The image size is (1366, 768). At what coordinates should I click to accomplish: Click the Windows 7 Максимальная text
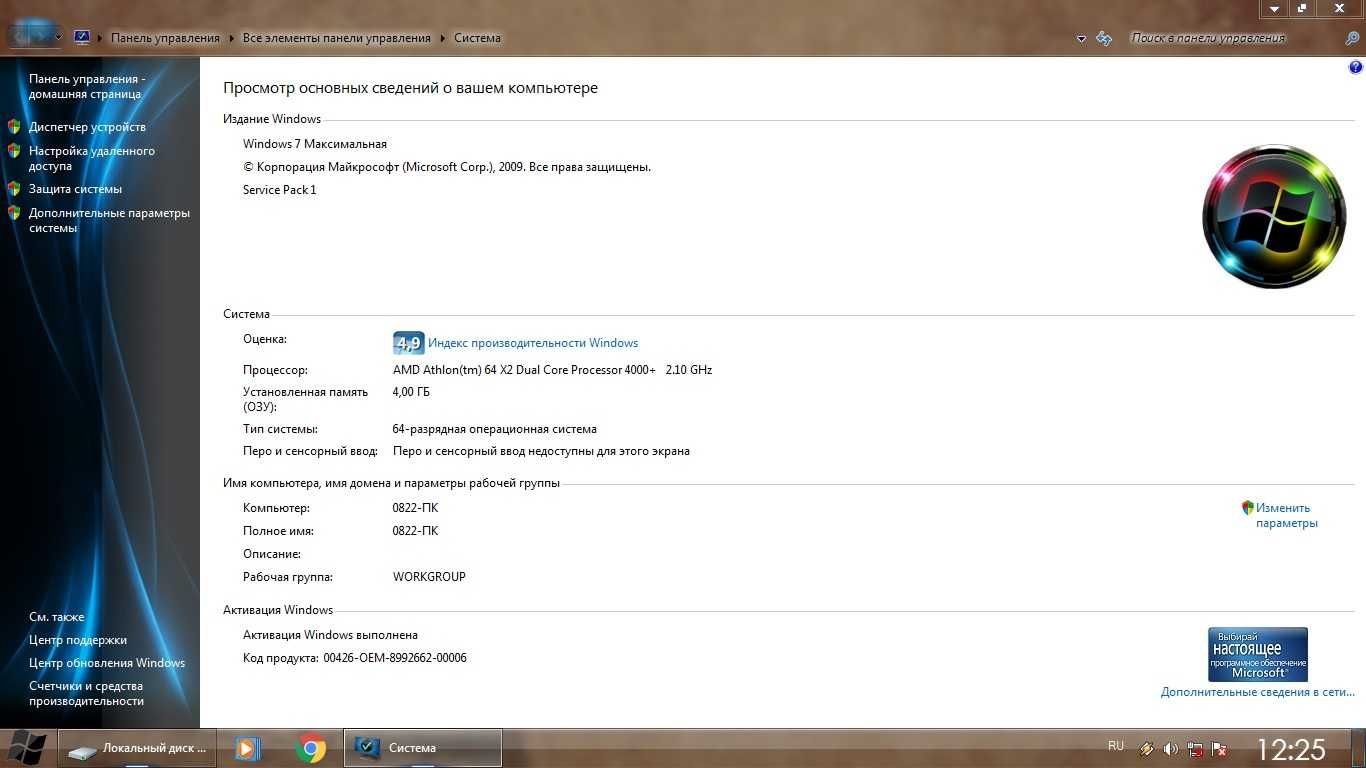click(315, 144)
